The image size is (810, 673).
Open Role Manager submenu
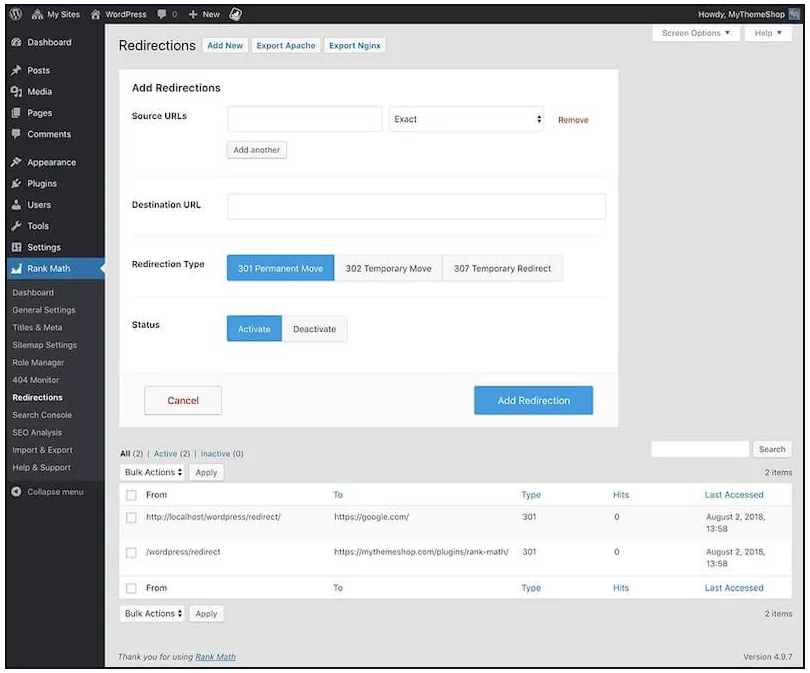click(x=38, y=363)
